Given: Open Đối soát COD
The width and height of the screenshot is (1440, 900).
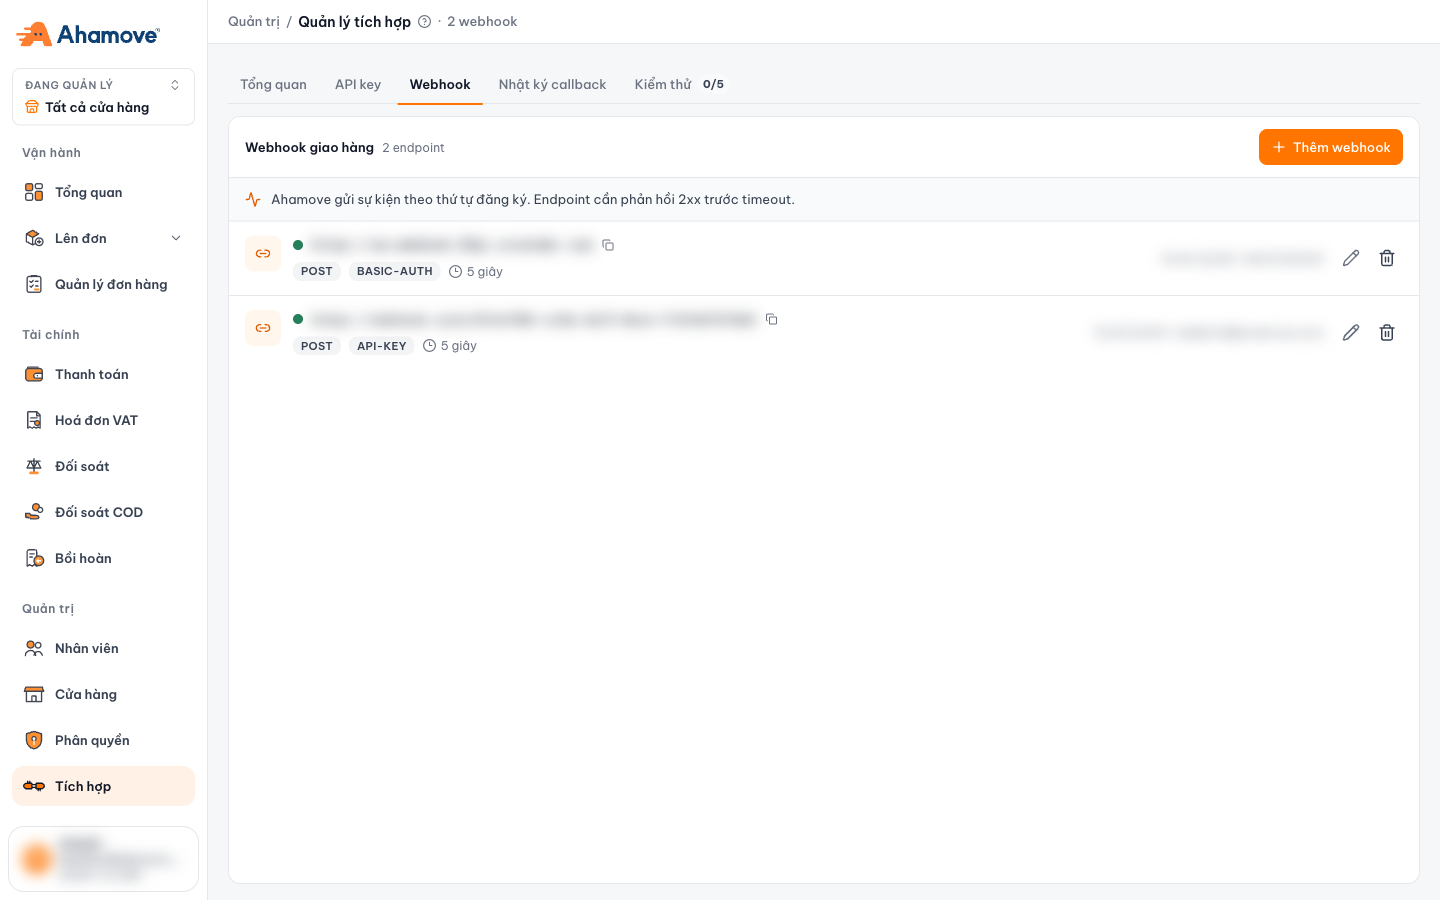Looking at the screenshot, I should (103, 512).
